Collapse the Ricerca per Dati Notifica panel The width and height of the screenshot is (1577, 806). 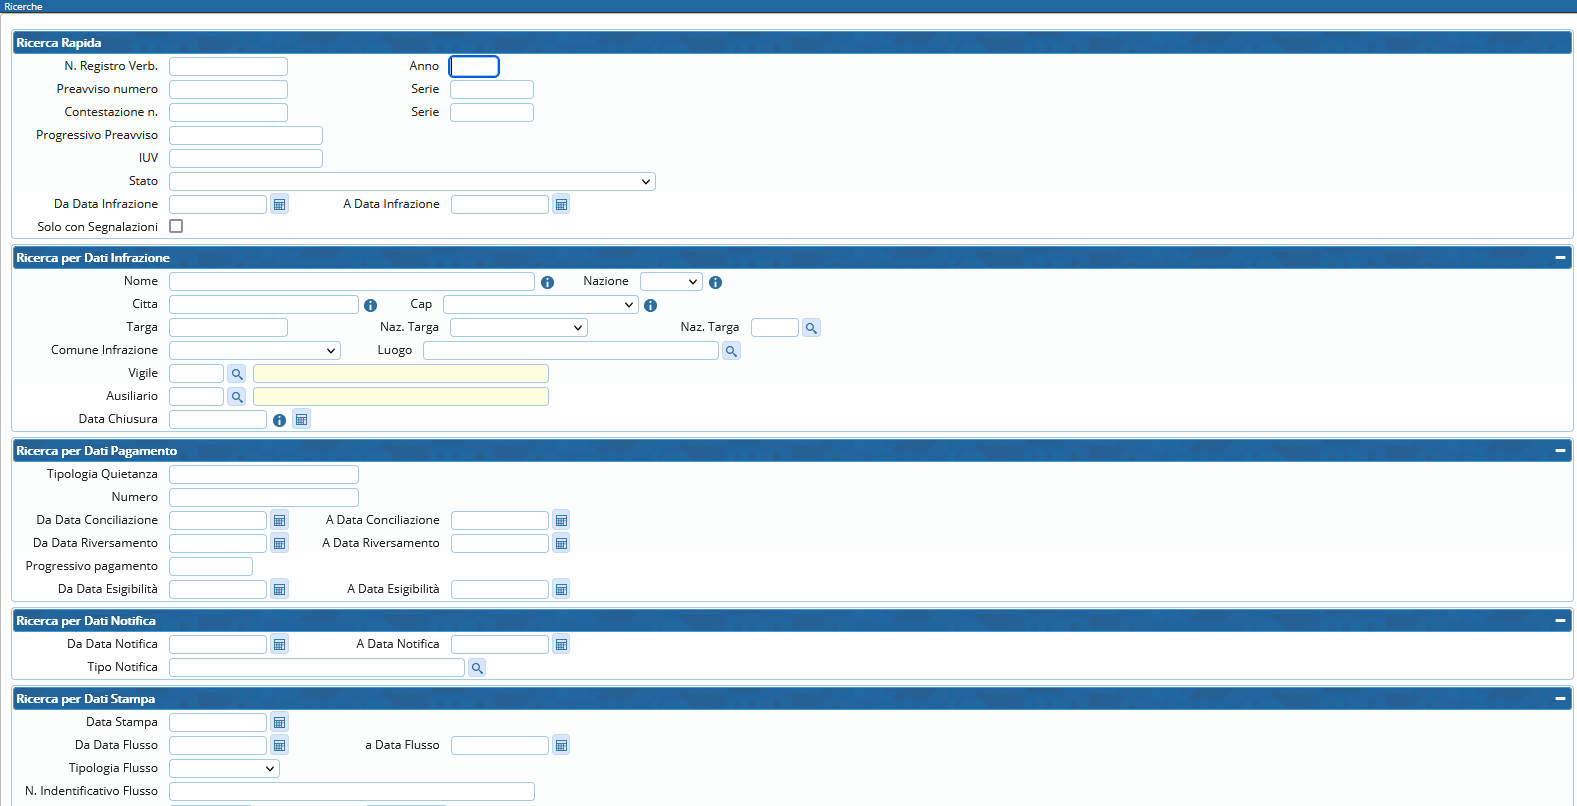[x=1559, y=621]
